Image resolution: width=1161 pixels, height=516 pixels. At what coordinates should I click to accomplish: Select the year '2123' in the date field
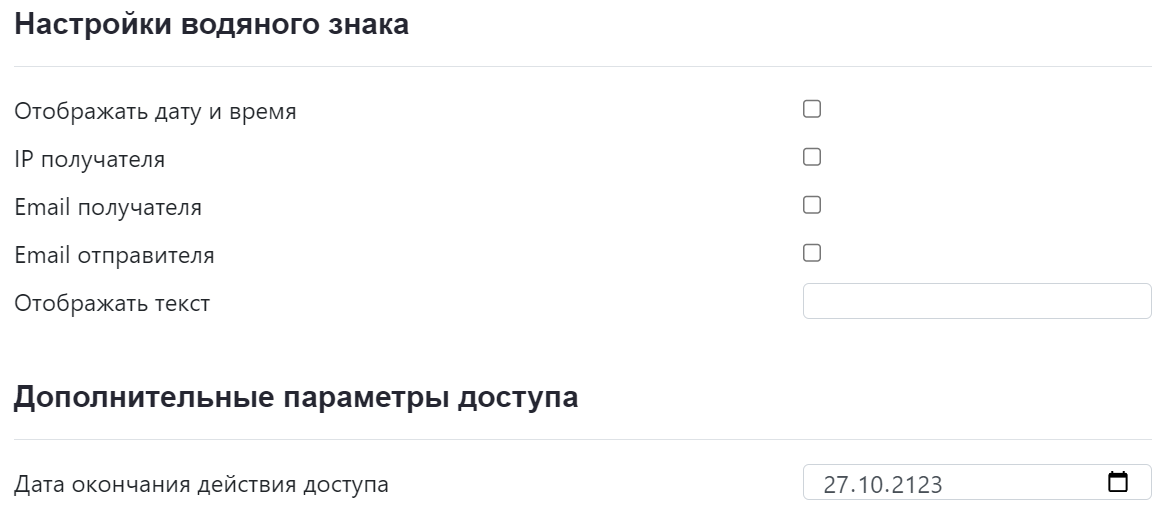coord(915,486)
